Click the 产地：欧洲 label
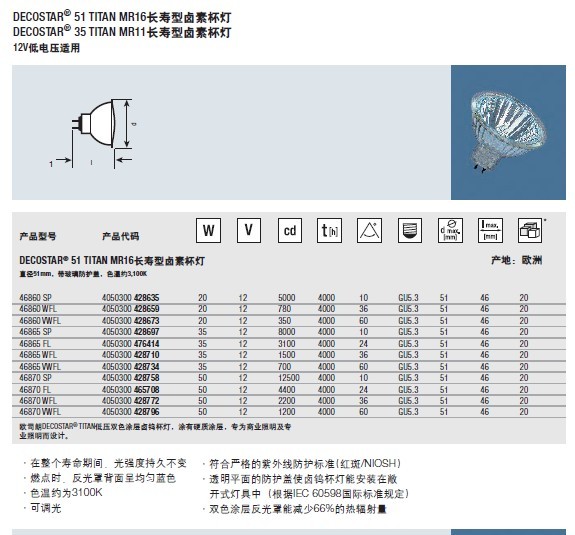 click(x=517, y=260)
